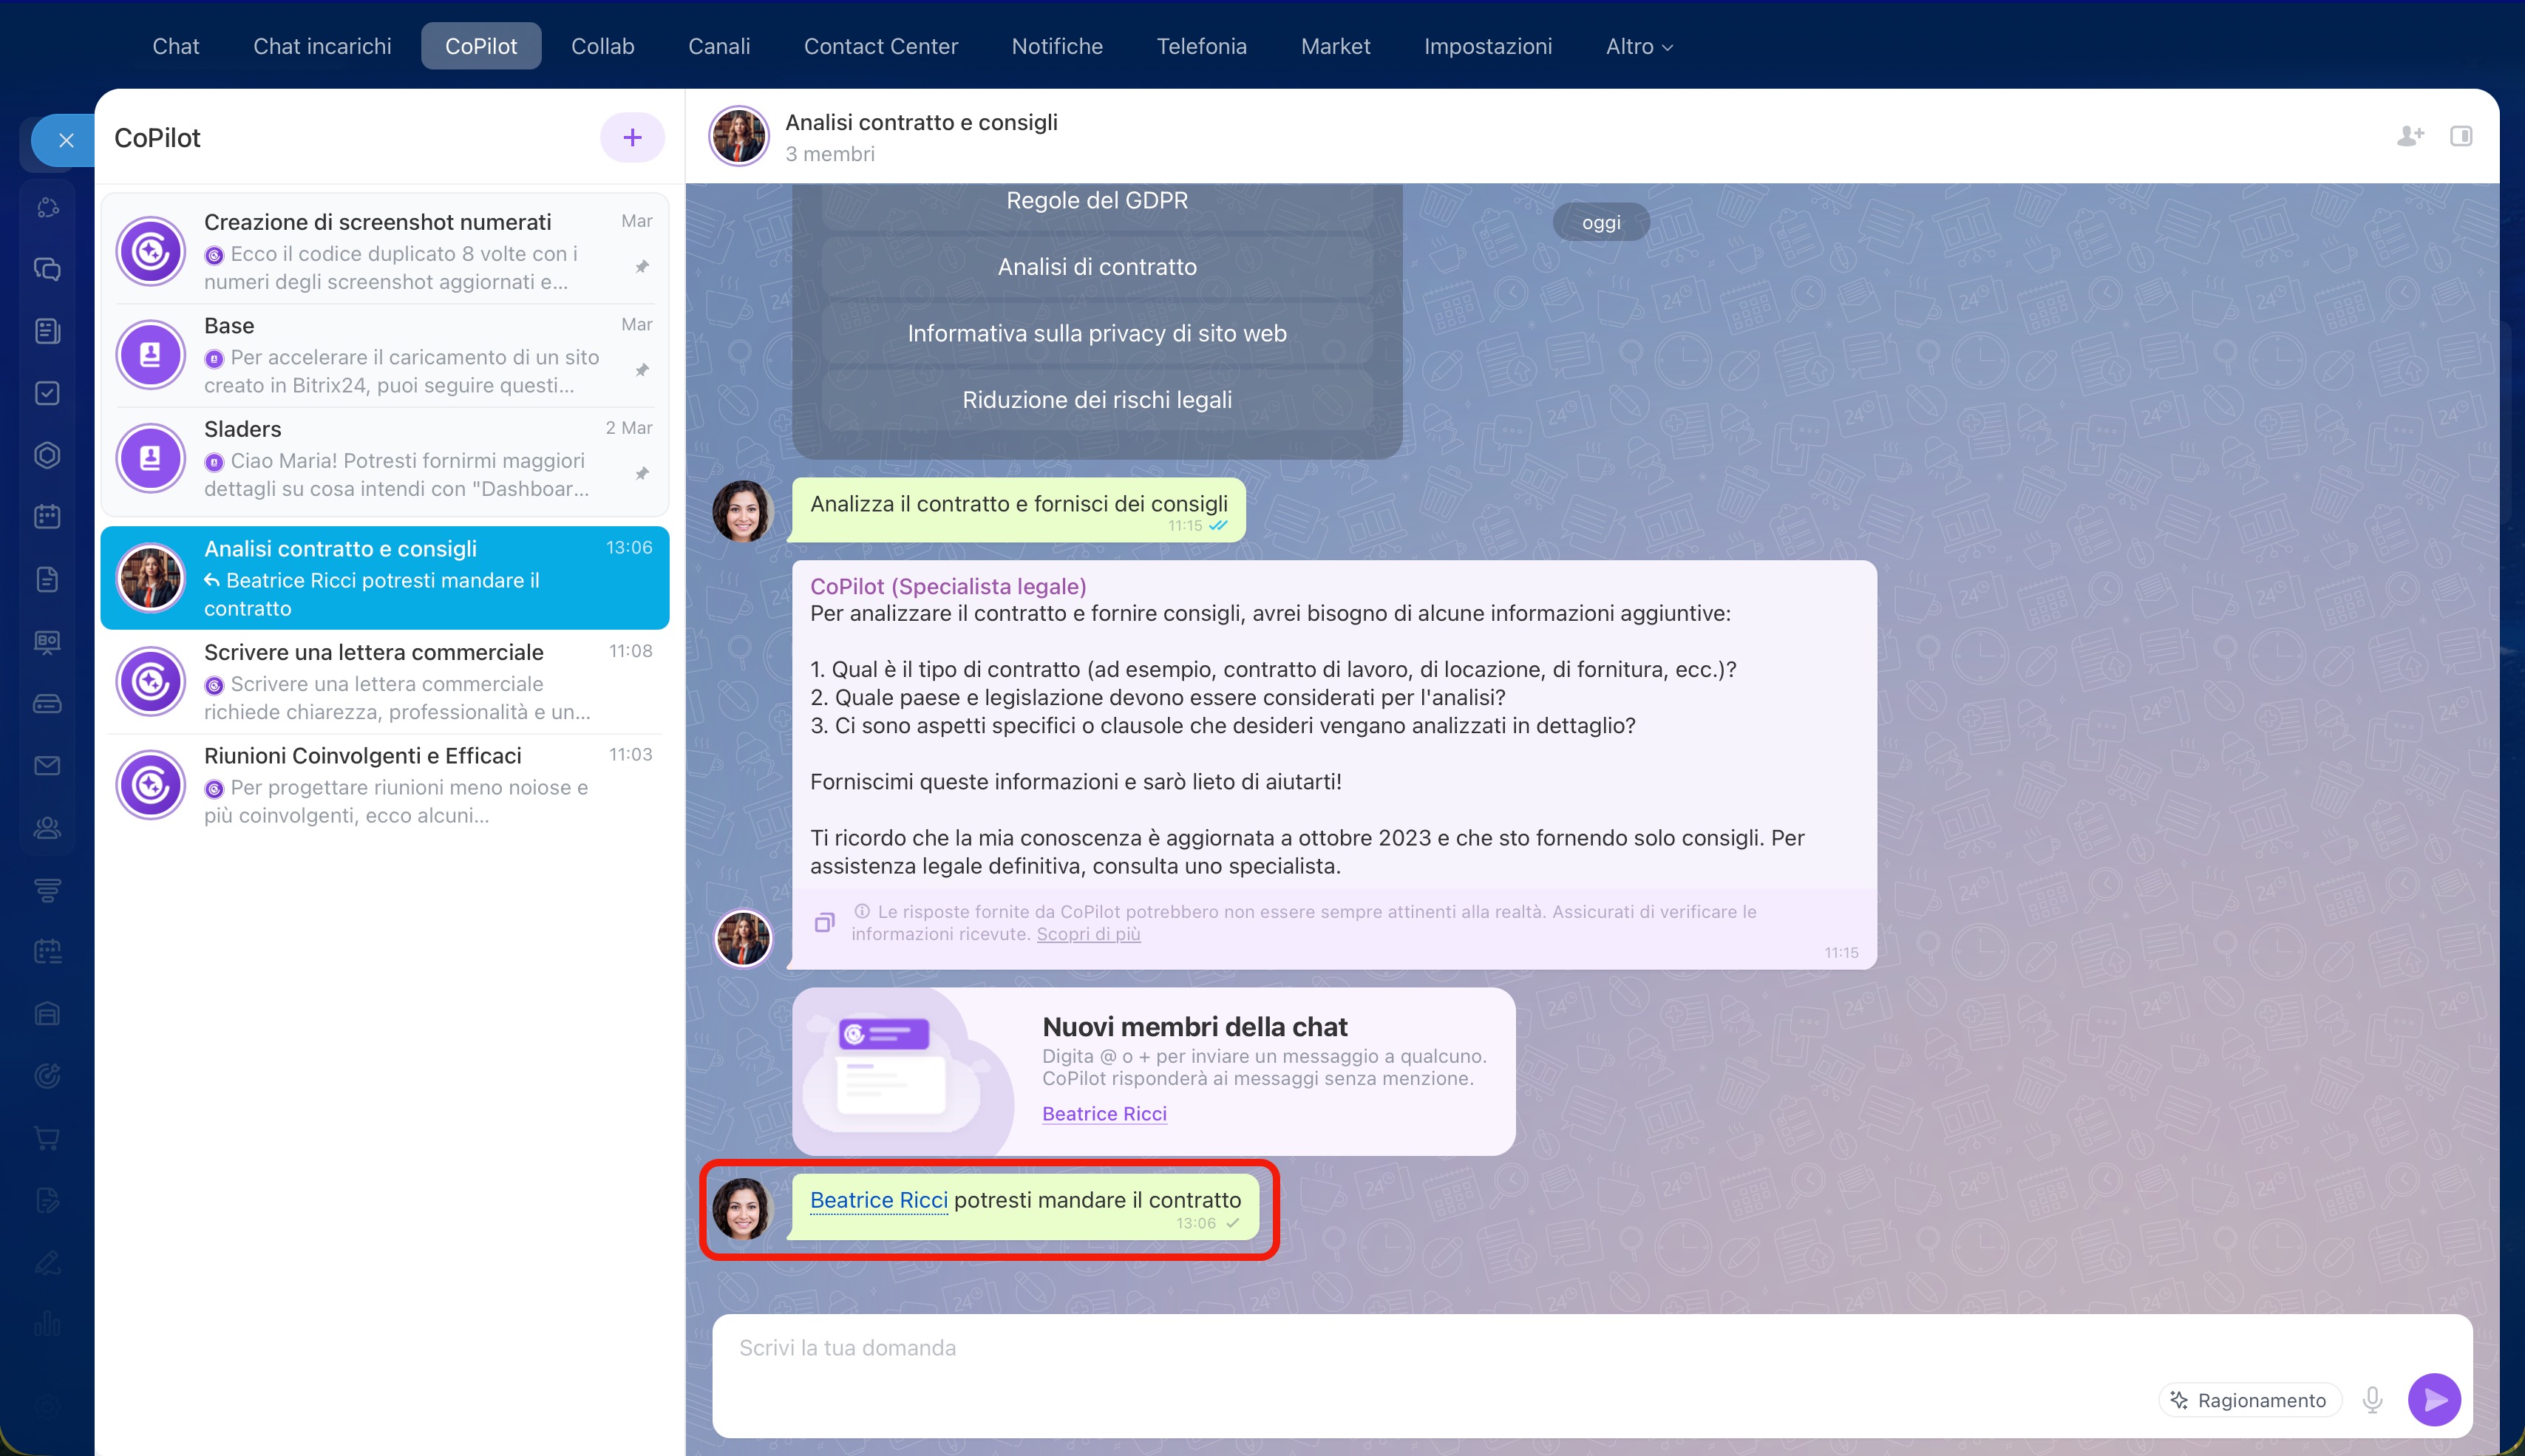Open Beatrice Ricci link in new members card

tap(1104, 1114)
